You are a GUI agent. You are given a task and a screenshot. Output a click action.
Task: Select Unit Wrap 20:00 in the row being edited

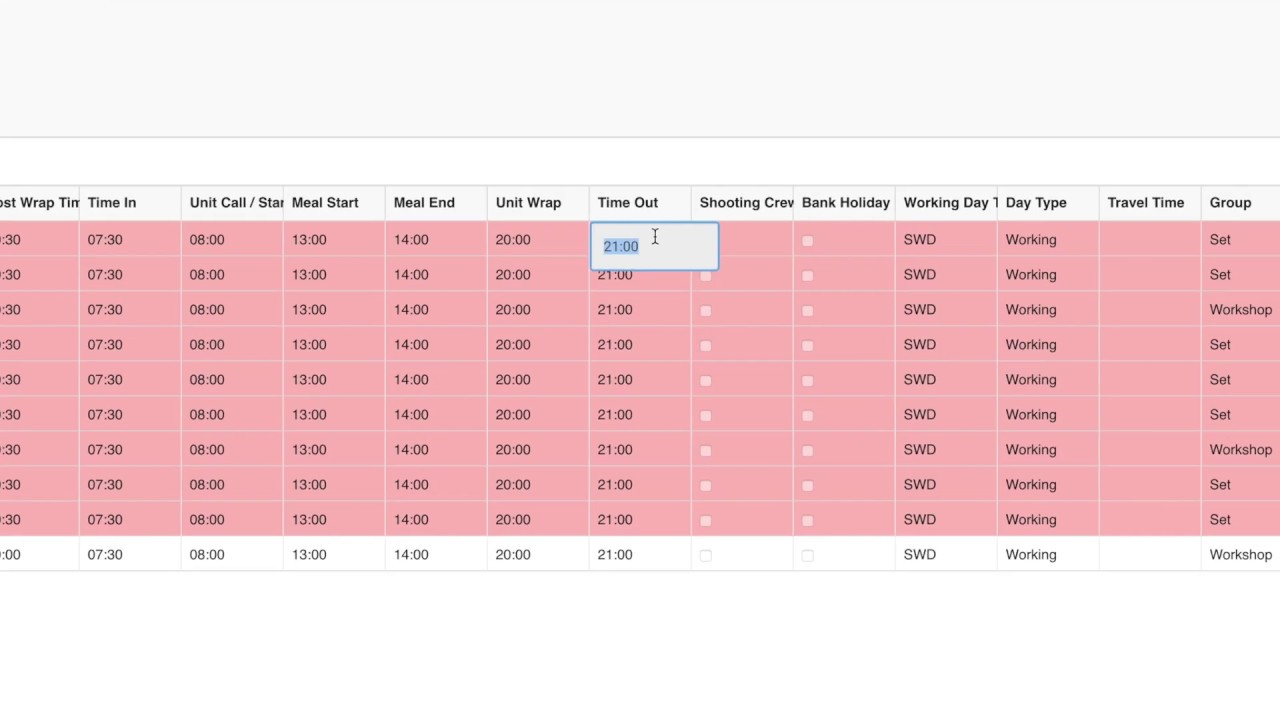[x=538, y=239]
